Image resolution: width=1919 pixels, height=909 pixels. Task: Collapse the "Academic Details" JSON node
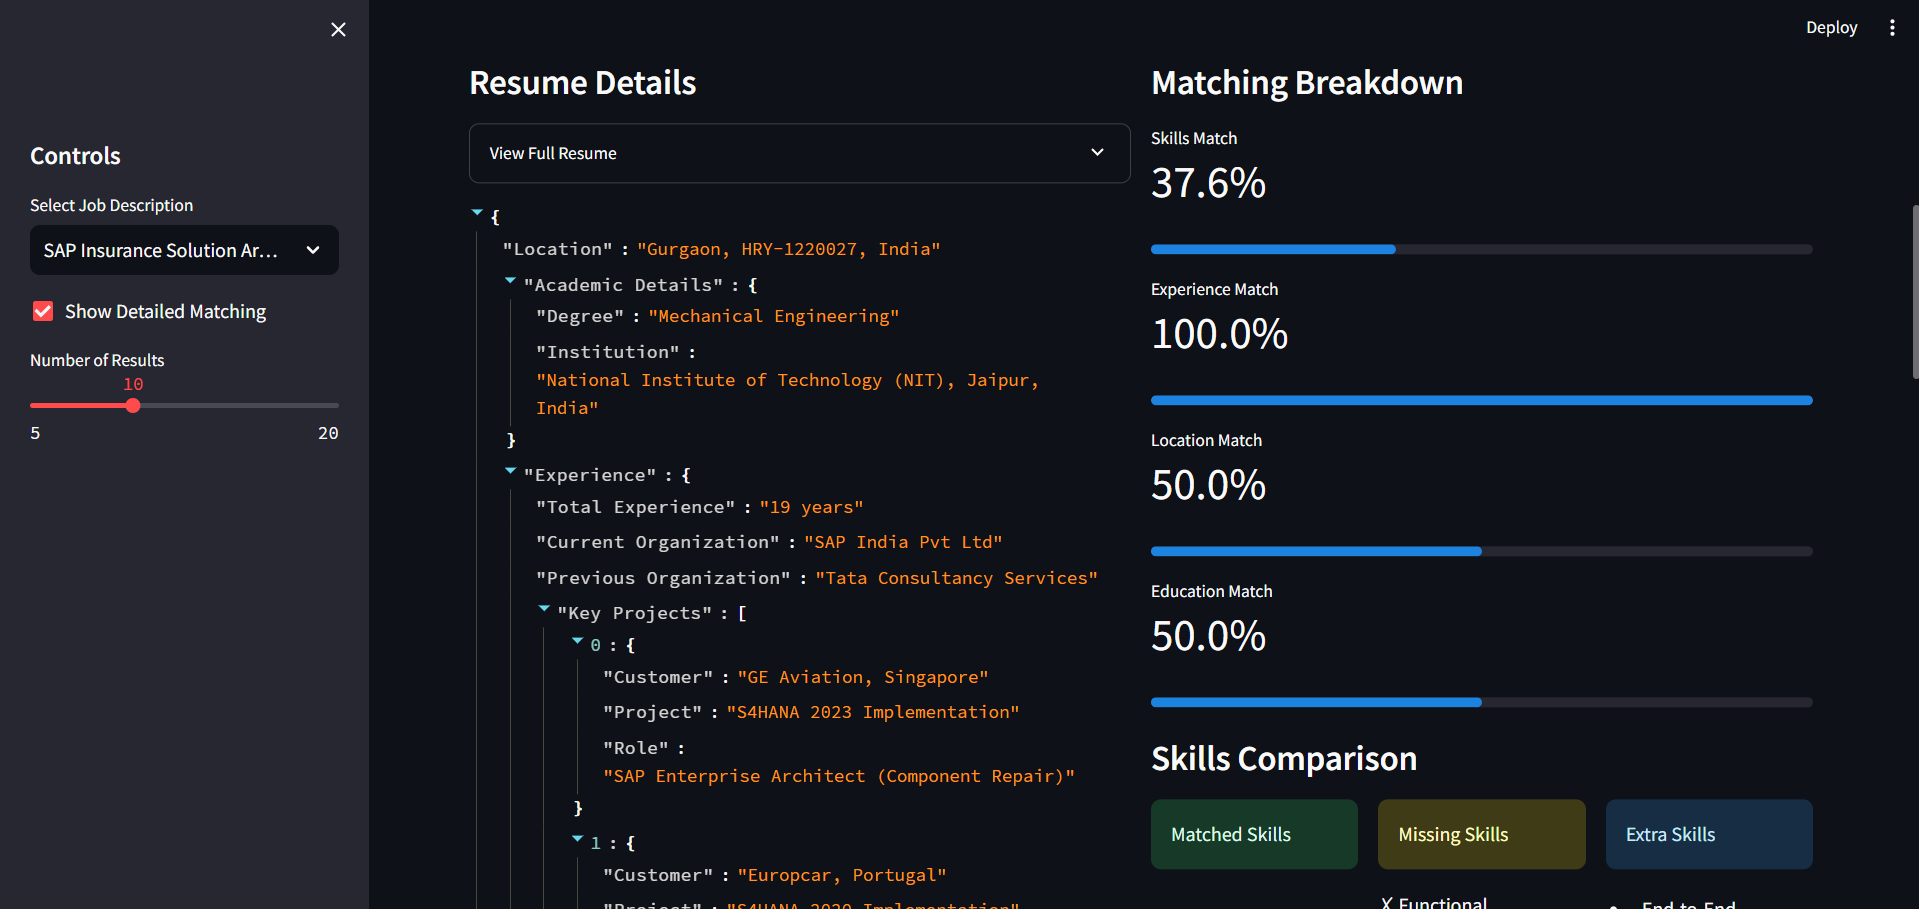pyautogui.click(x=510, y=281)
